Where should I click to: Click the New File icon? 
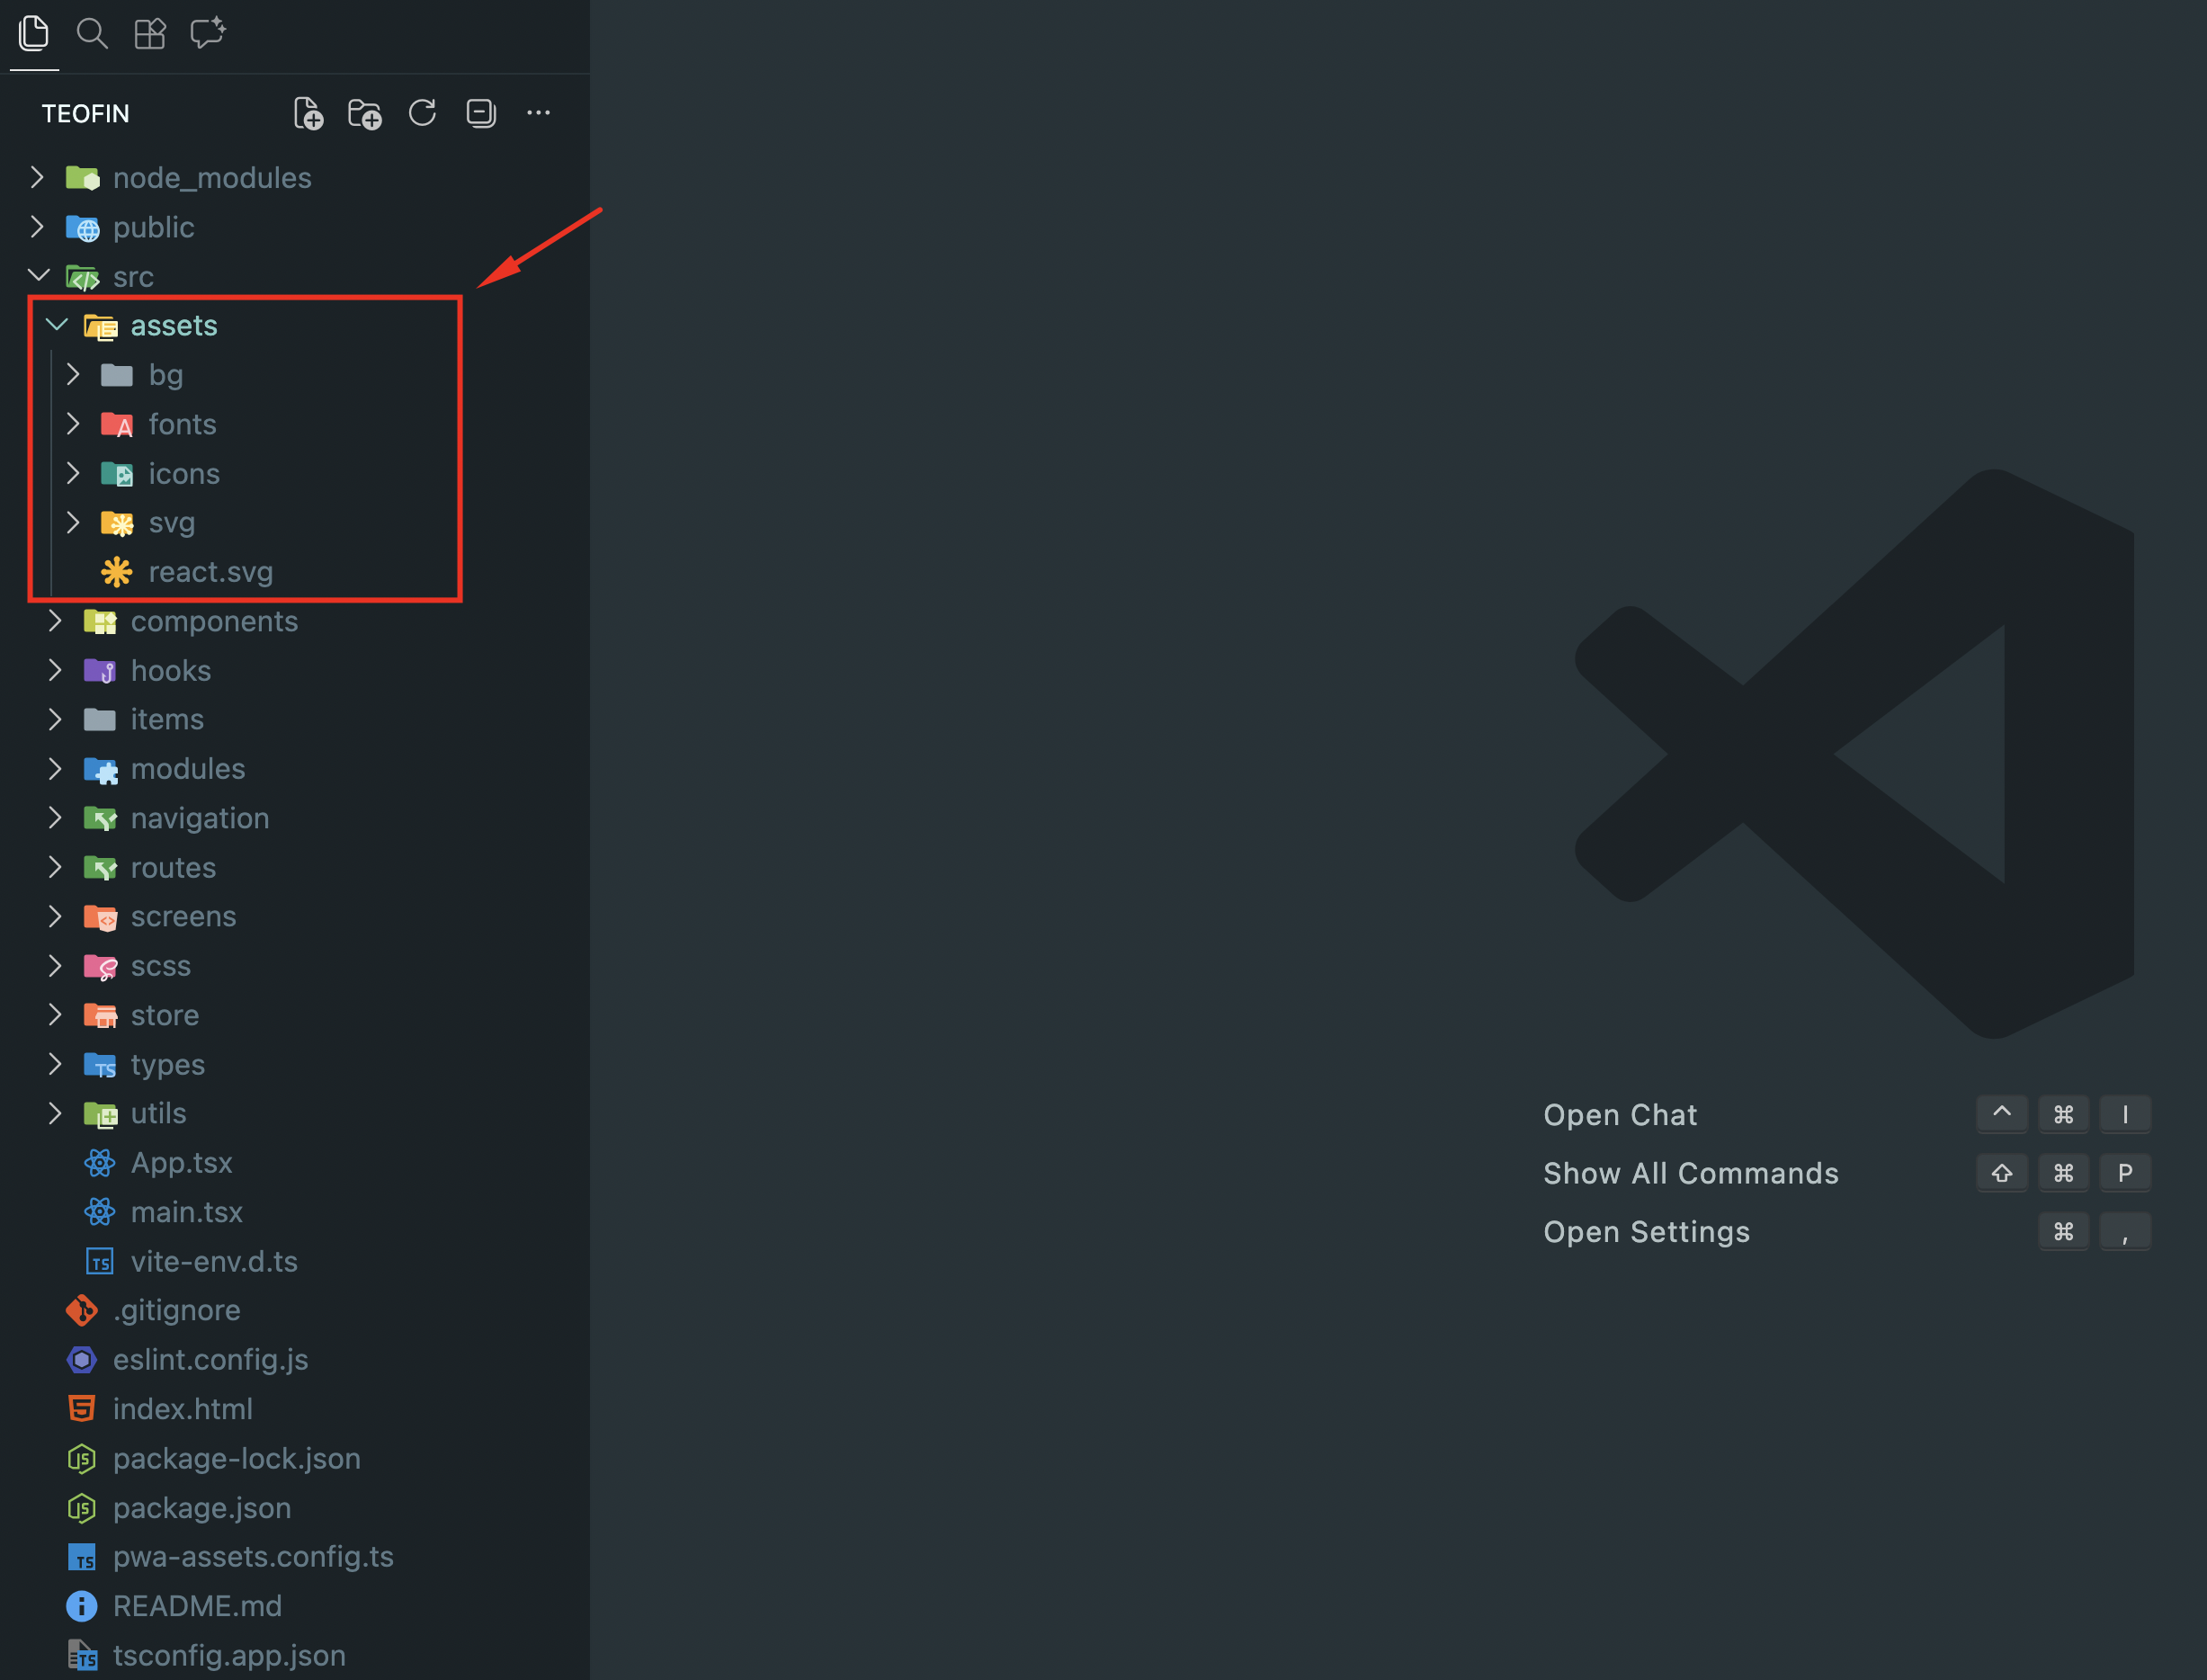pos(308,114)
